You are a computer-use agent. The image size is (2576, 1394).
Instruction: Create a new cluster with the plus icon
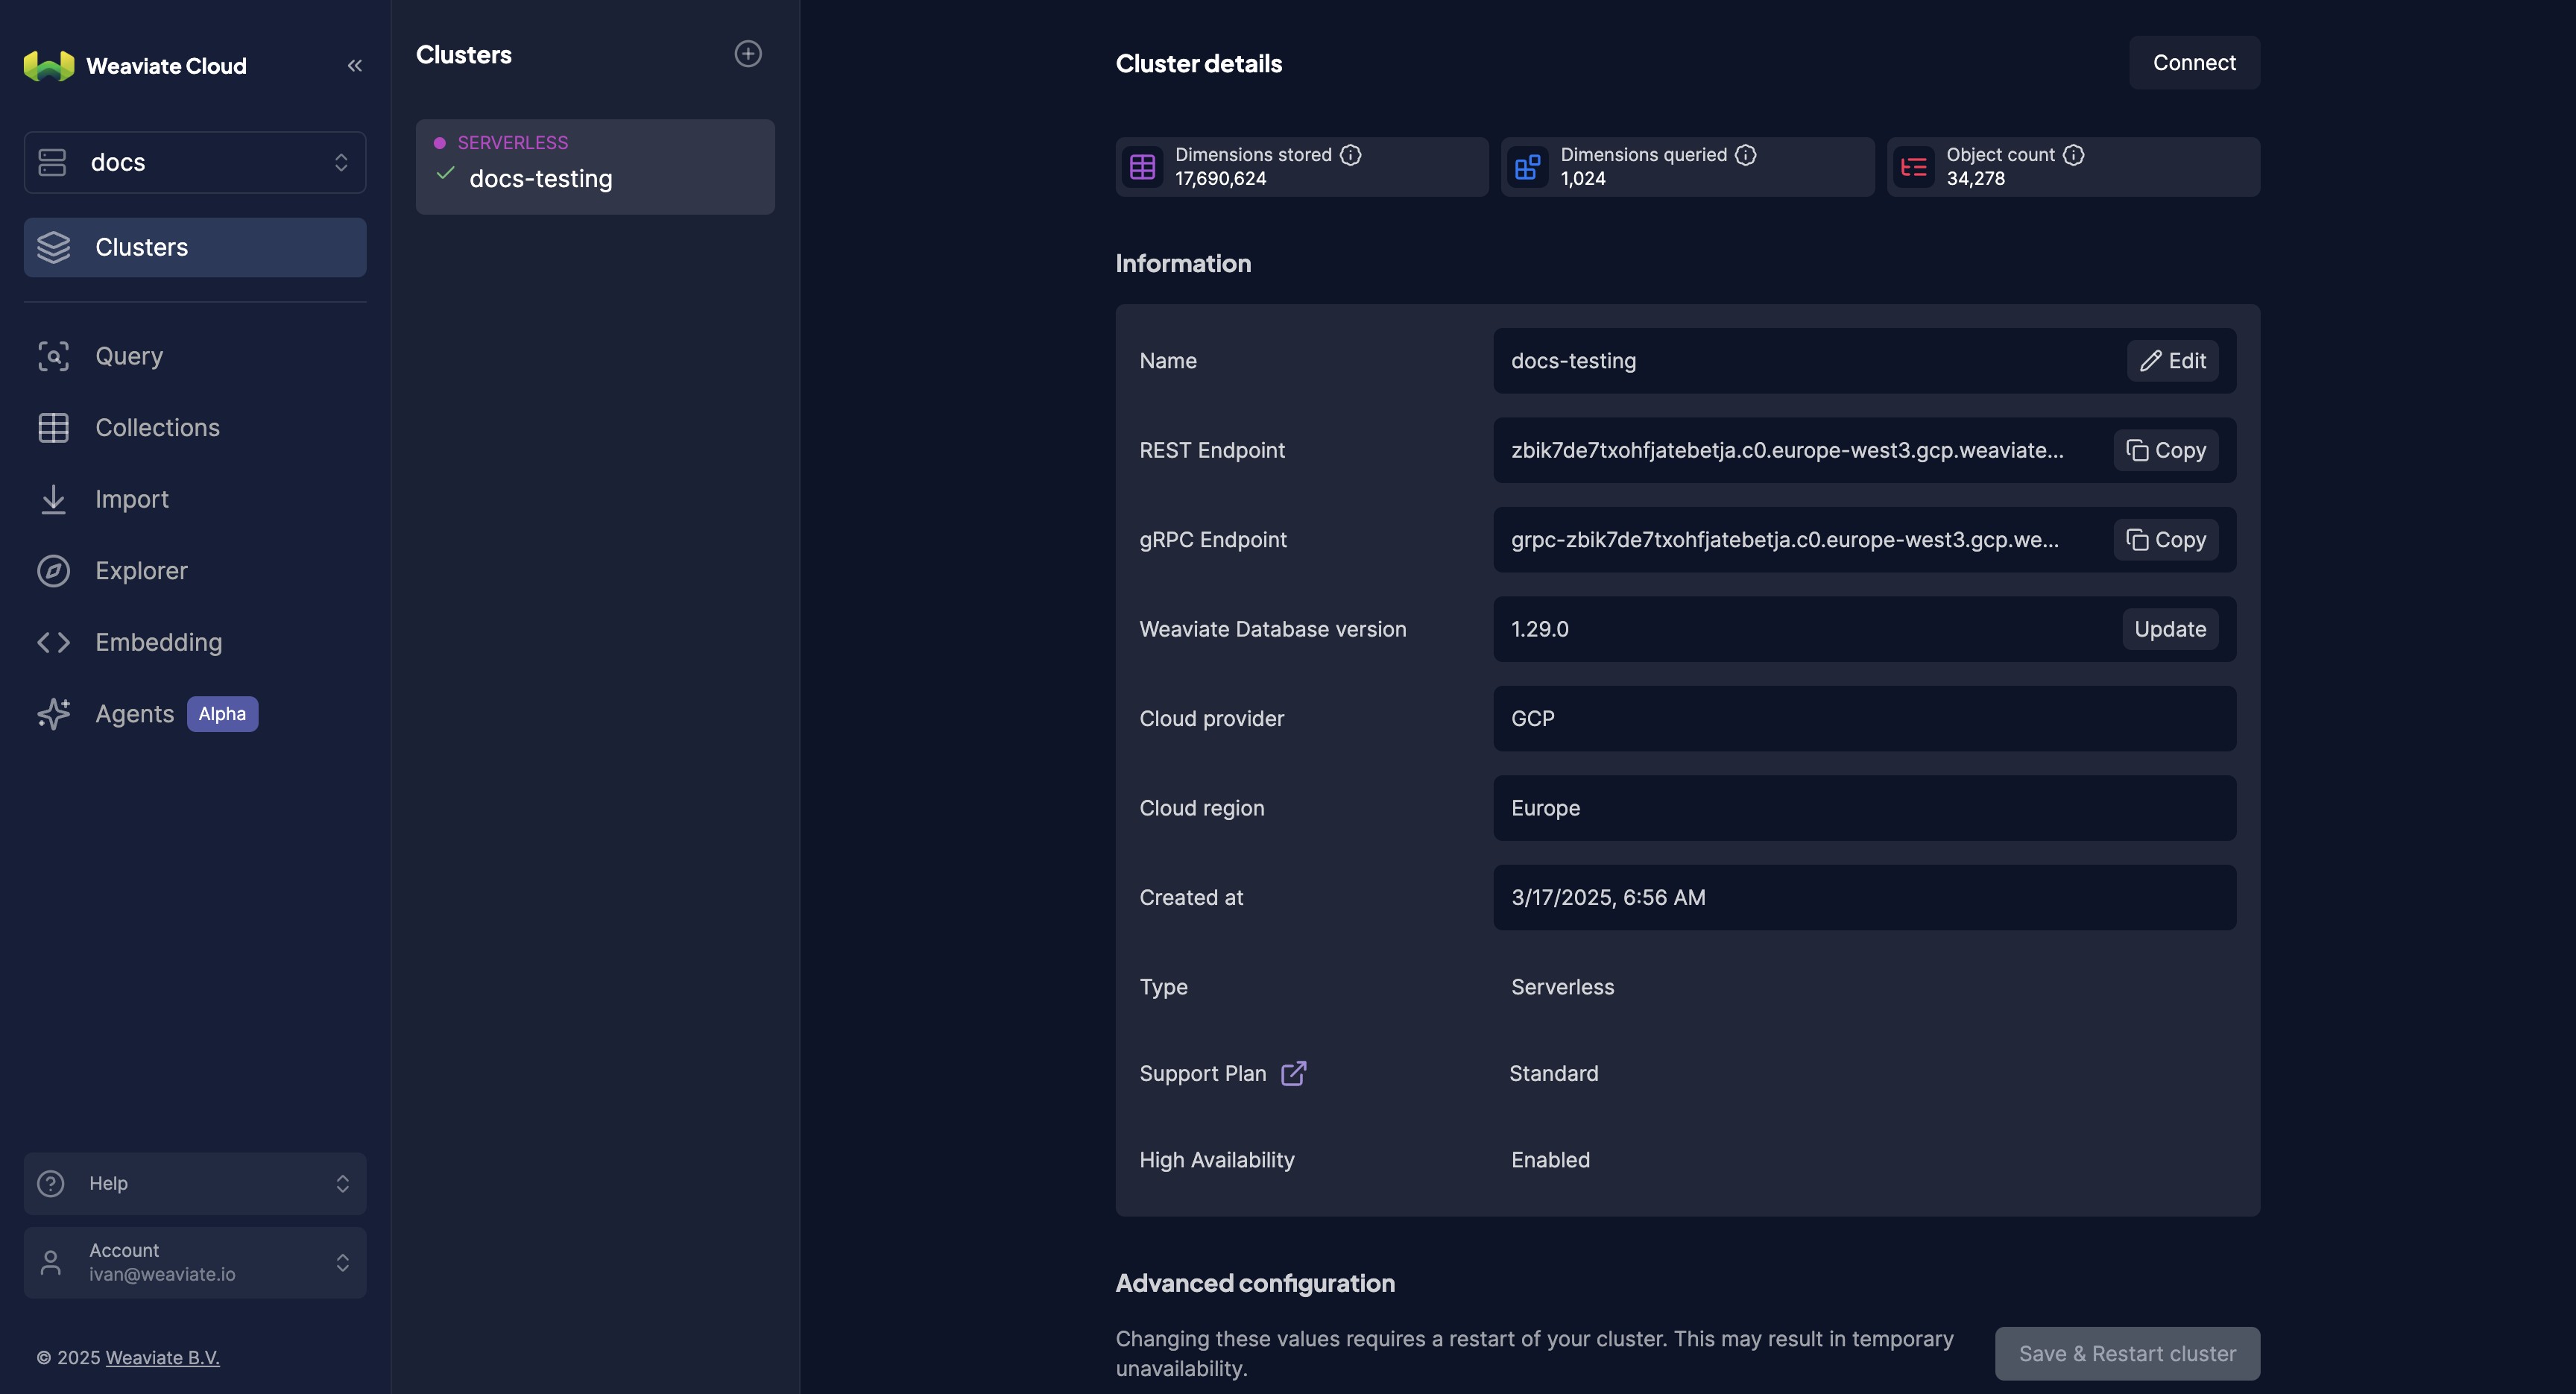tap(748, 54)
